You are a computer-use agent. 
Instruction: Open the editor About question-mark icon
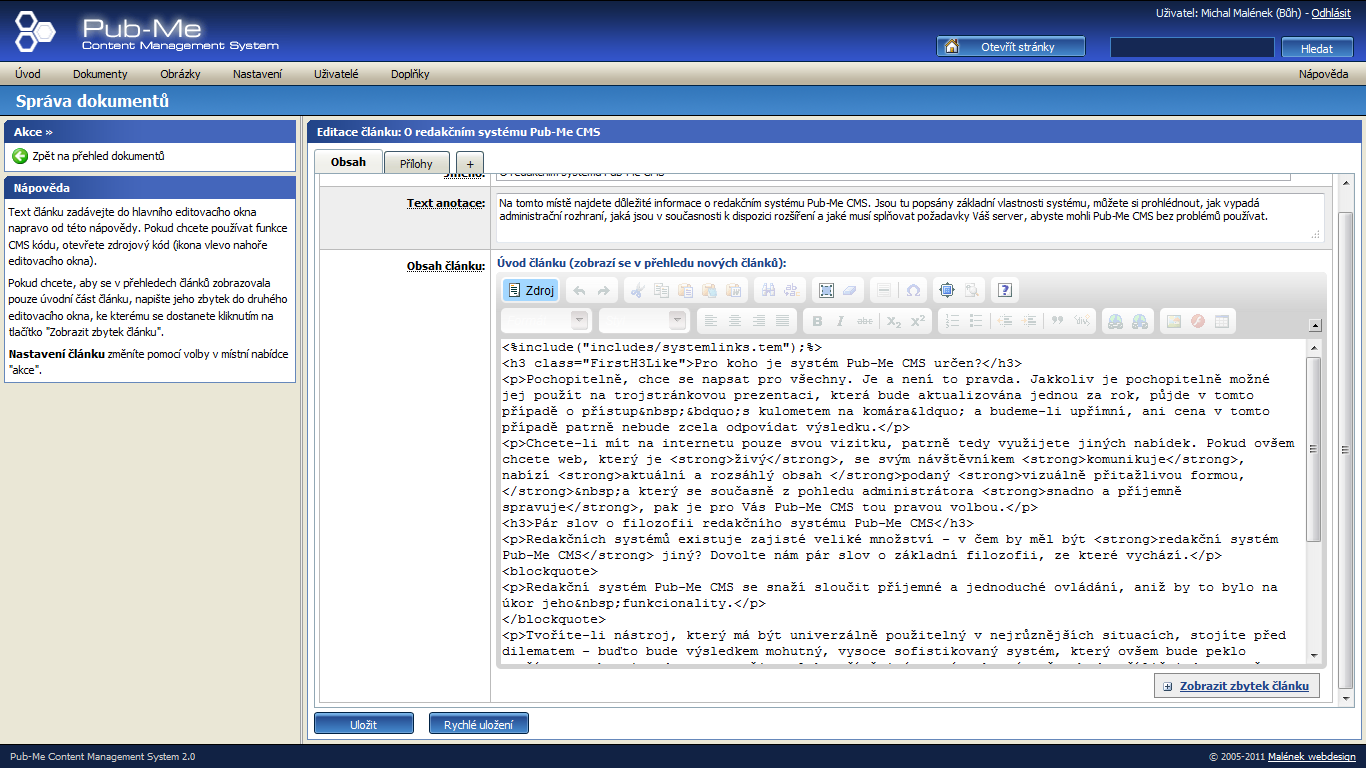coord(1005,290)
